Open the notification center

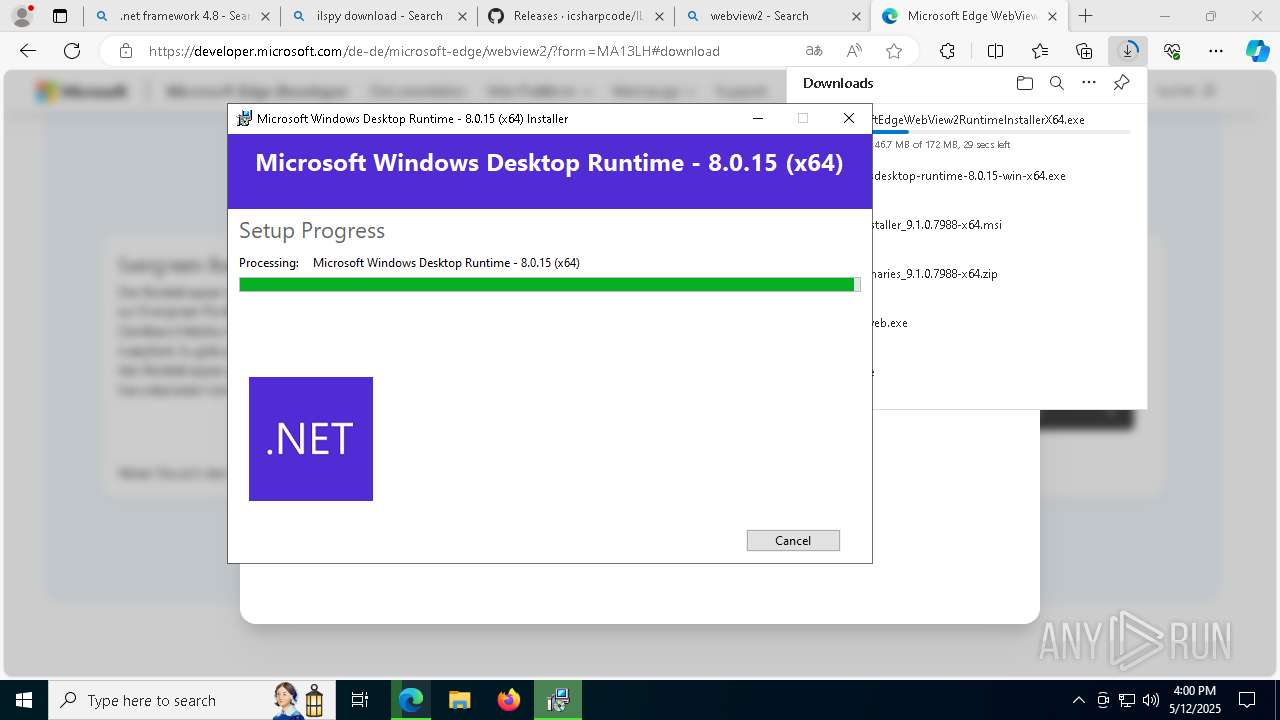point(1247,700)
